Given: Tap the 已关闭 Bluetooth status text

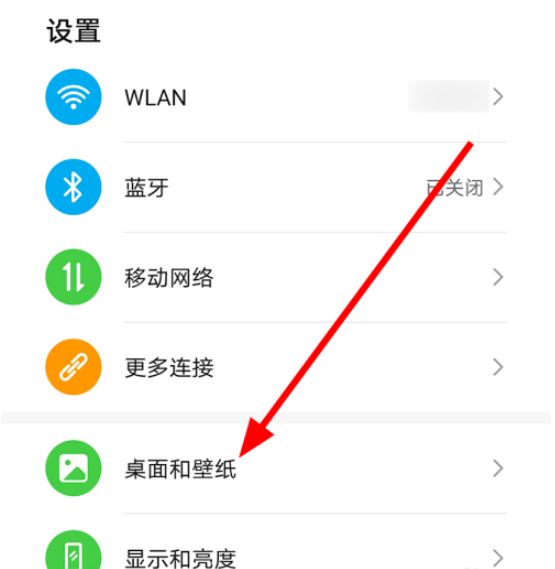Looking at the screenshot, I should (x=455, y=188).
